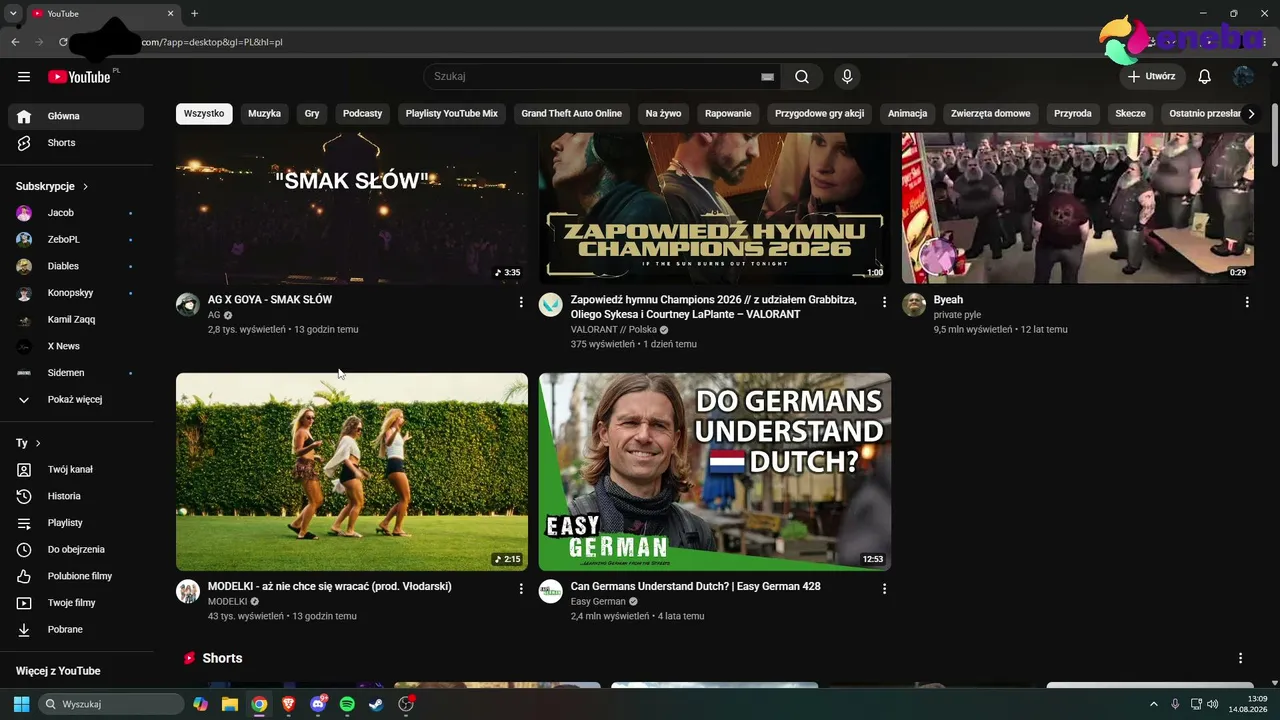The height and width of the screenshot is (720, 1280).
Task: Open Polubione filmy in sidebar
Action: 76,576
